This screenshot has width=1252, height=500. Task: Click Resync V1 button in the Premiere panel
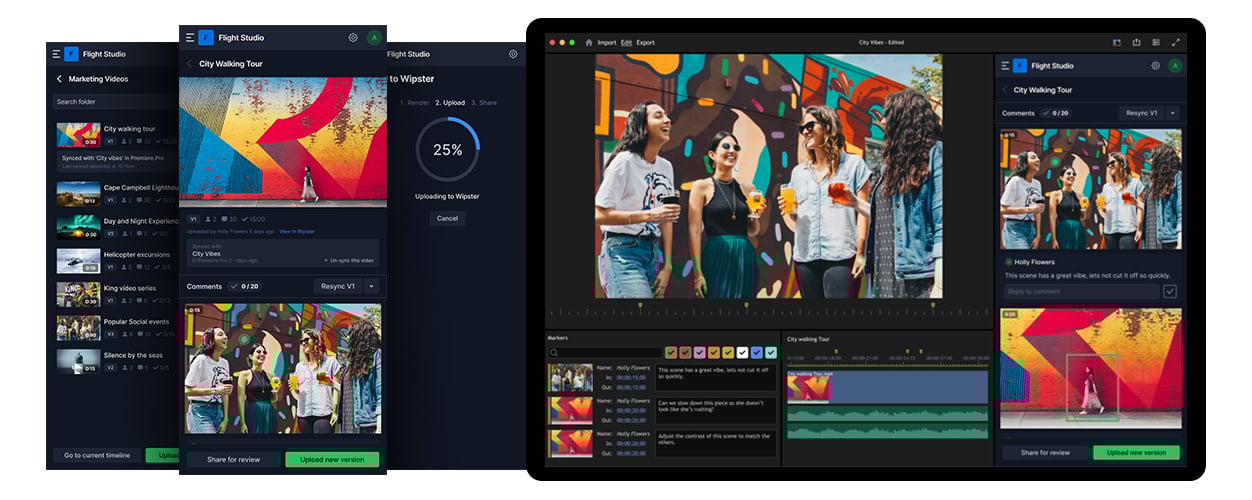click(x=1141, y=113)
